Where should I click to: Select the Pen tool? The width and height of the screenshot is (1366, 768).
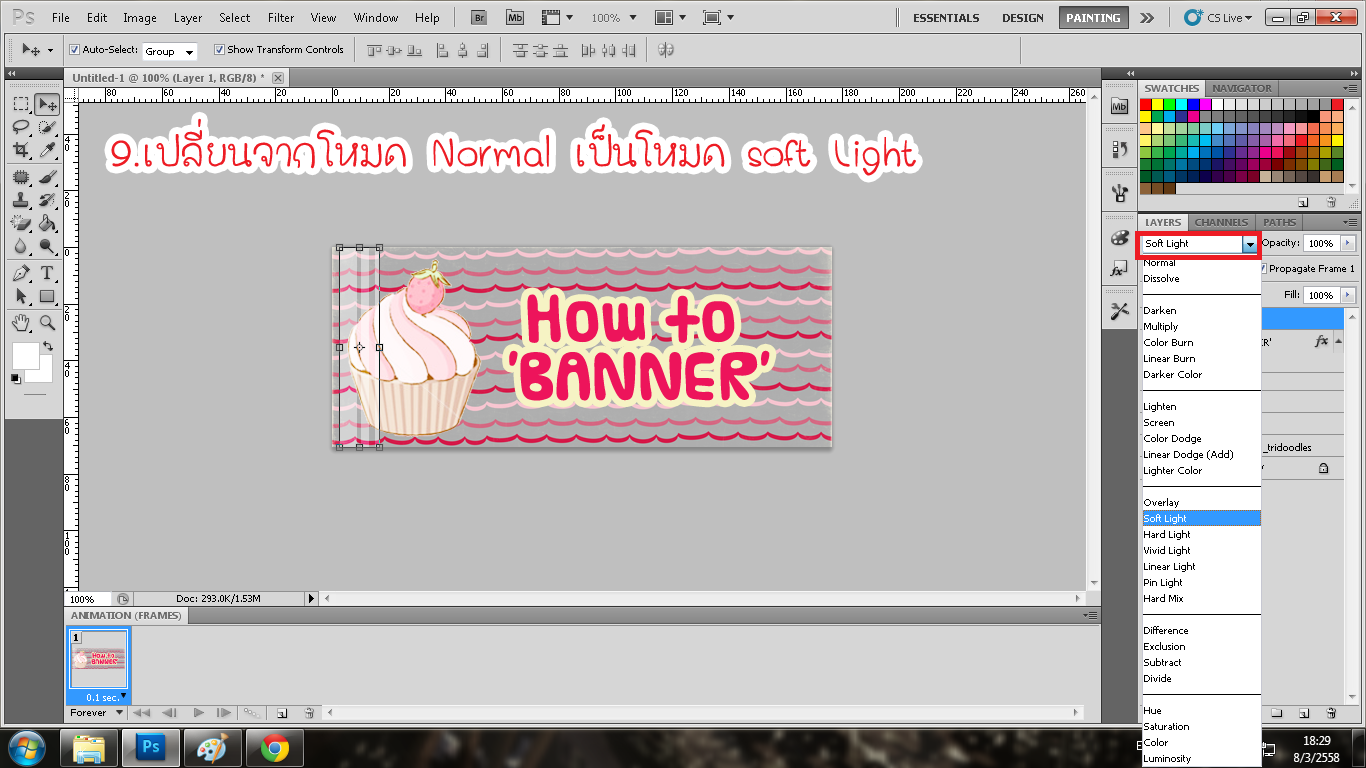point(20,273)
